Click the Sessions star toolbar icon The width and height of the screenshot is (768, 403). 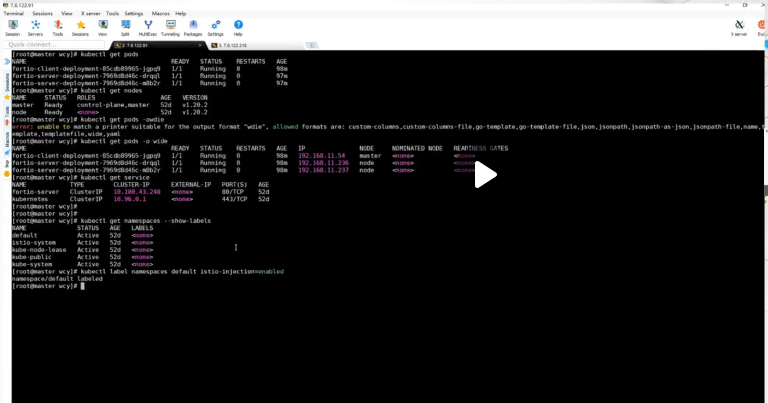coord(80,28)
